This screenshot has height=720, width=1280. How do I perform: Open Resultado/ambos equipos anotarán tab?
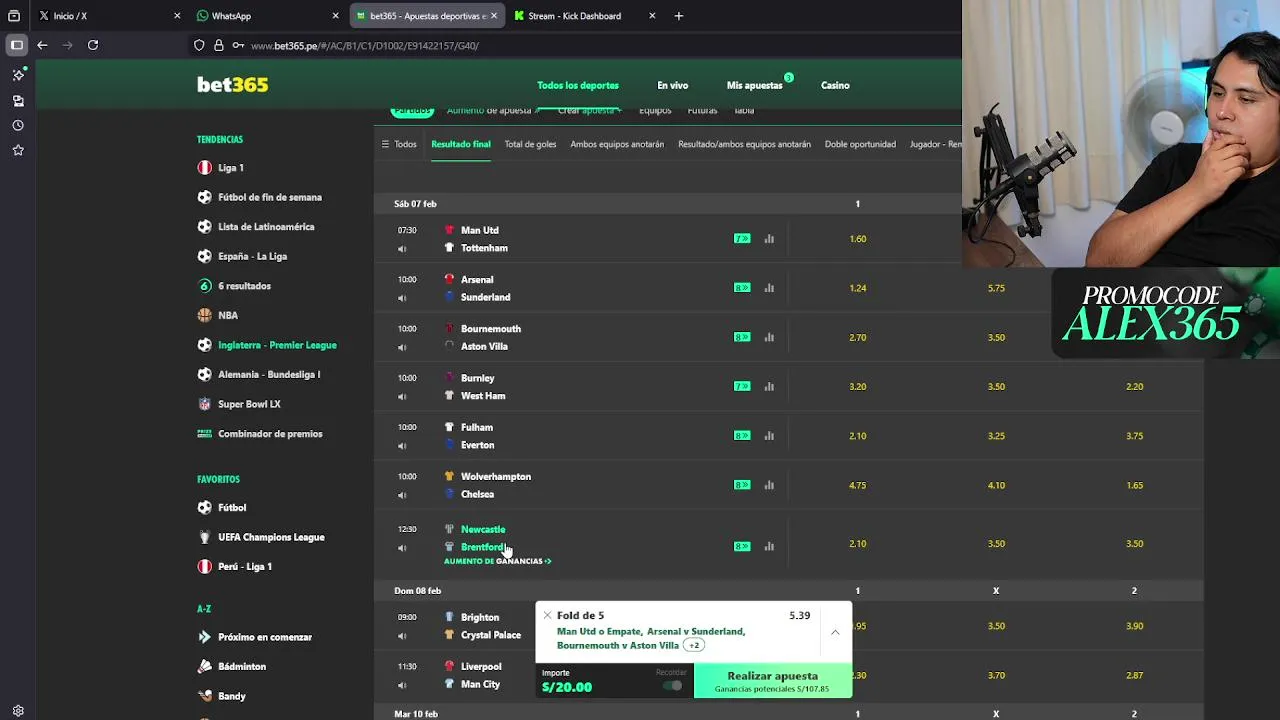[744, 144]
